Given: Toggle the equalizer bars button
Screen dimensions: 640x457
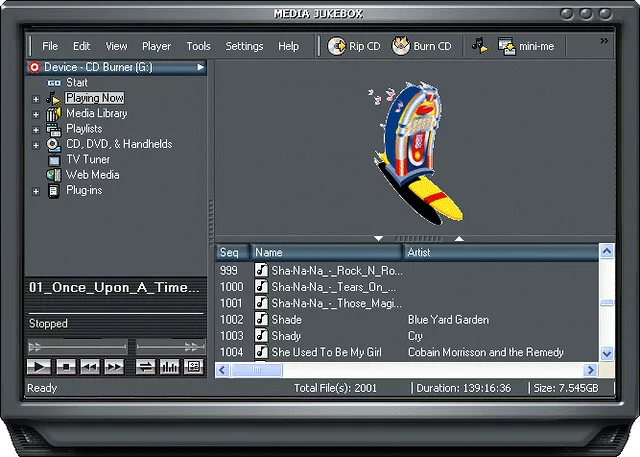Looking at the screenshot, I should pos(170,367).
